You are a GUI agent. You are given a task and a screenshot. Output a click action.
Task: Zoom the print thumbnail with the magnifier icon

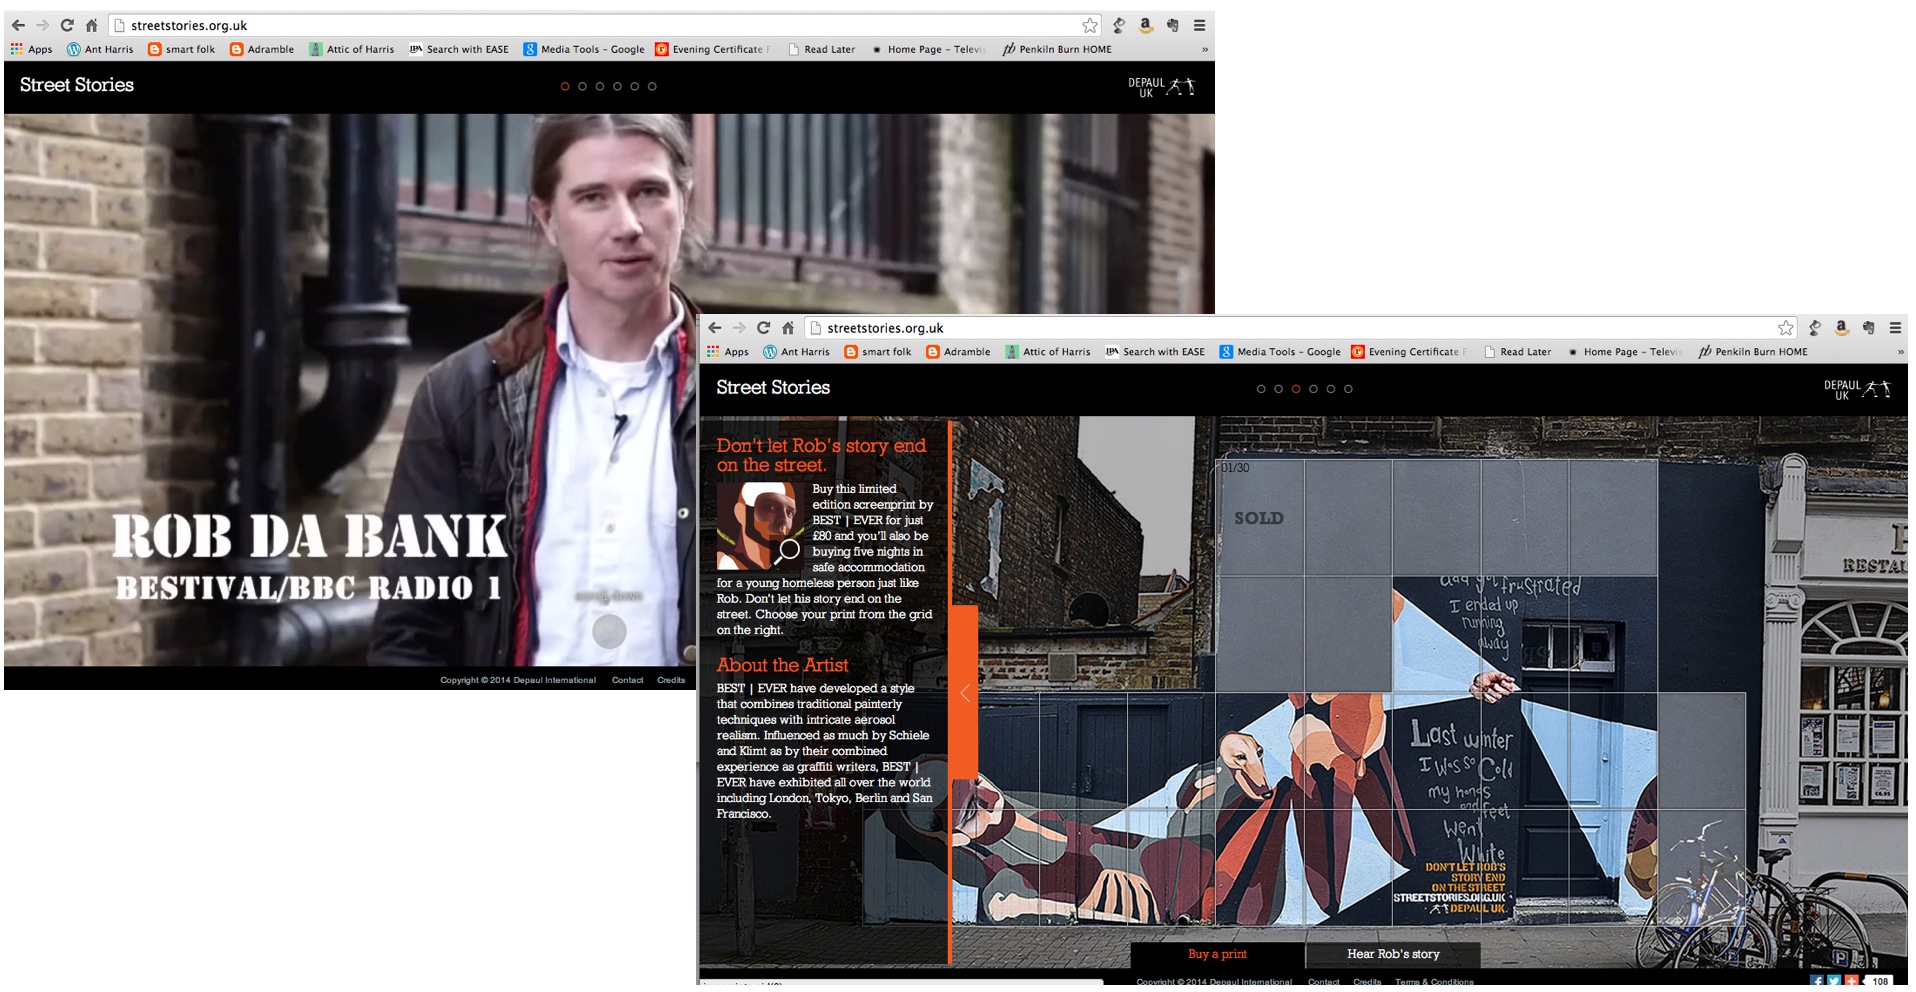click(x=788, y=549)
